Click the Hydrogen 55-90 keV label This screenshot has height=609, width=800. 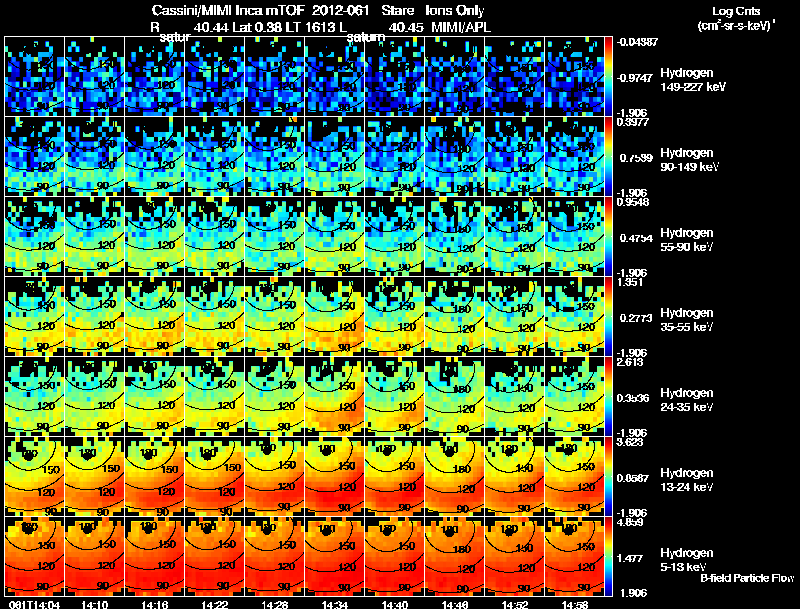tap(687, 240)
